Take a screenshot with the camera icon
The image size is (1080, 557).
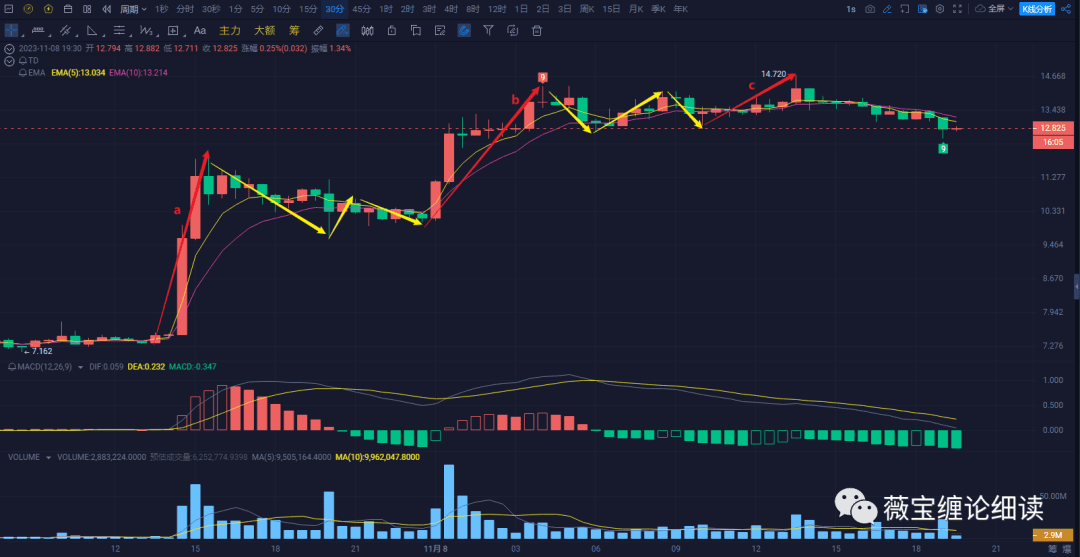pyautogui.click(x=870, y=9)
